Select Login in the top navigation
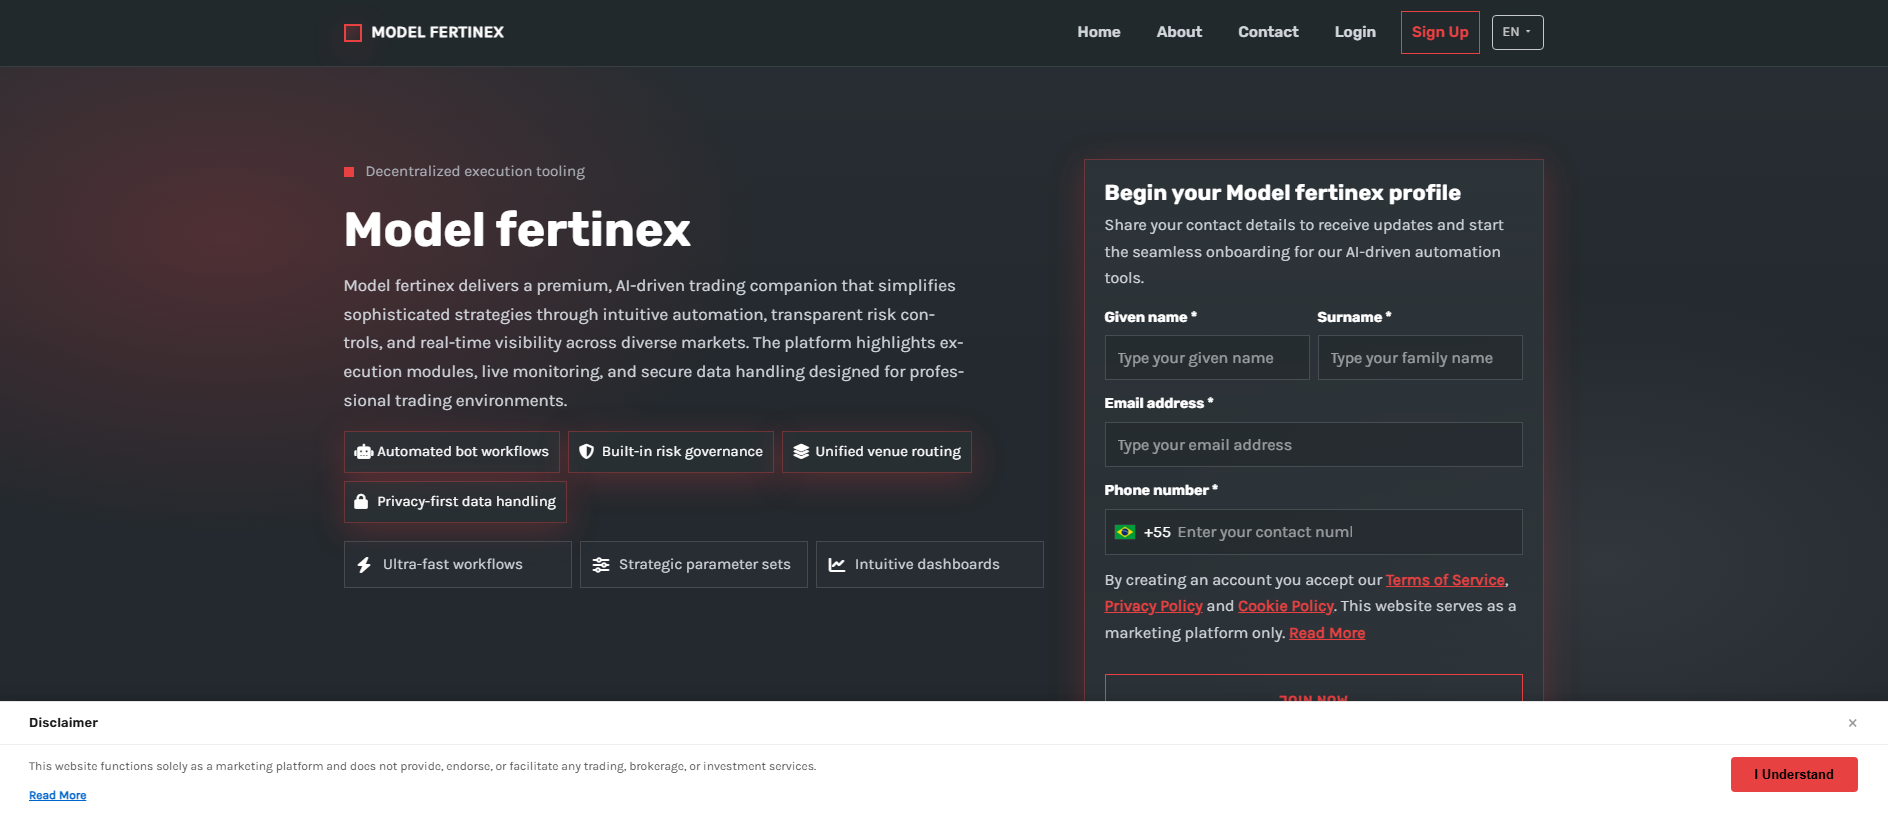The height and width of the screenshot is (818, 1888). click(x=1355, y=32)
